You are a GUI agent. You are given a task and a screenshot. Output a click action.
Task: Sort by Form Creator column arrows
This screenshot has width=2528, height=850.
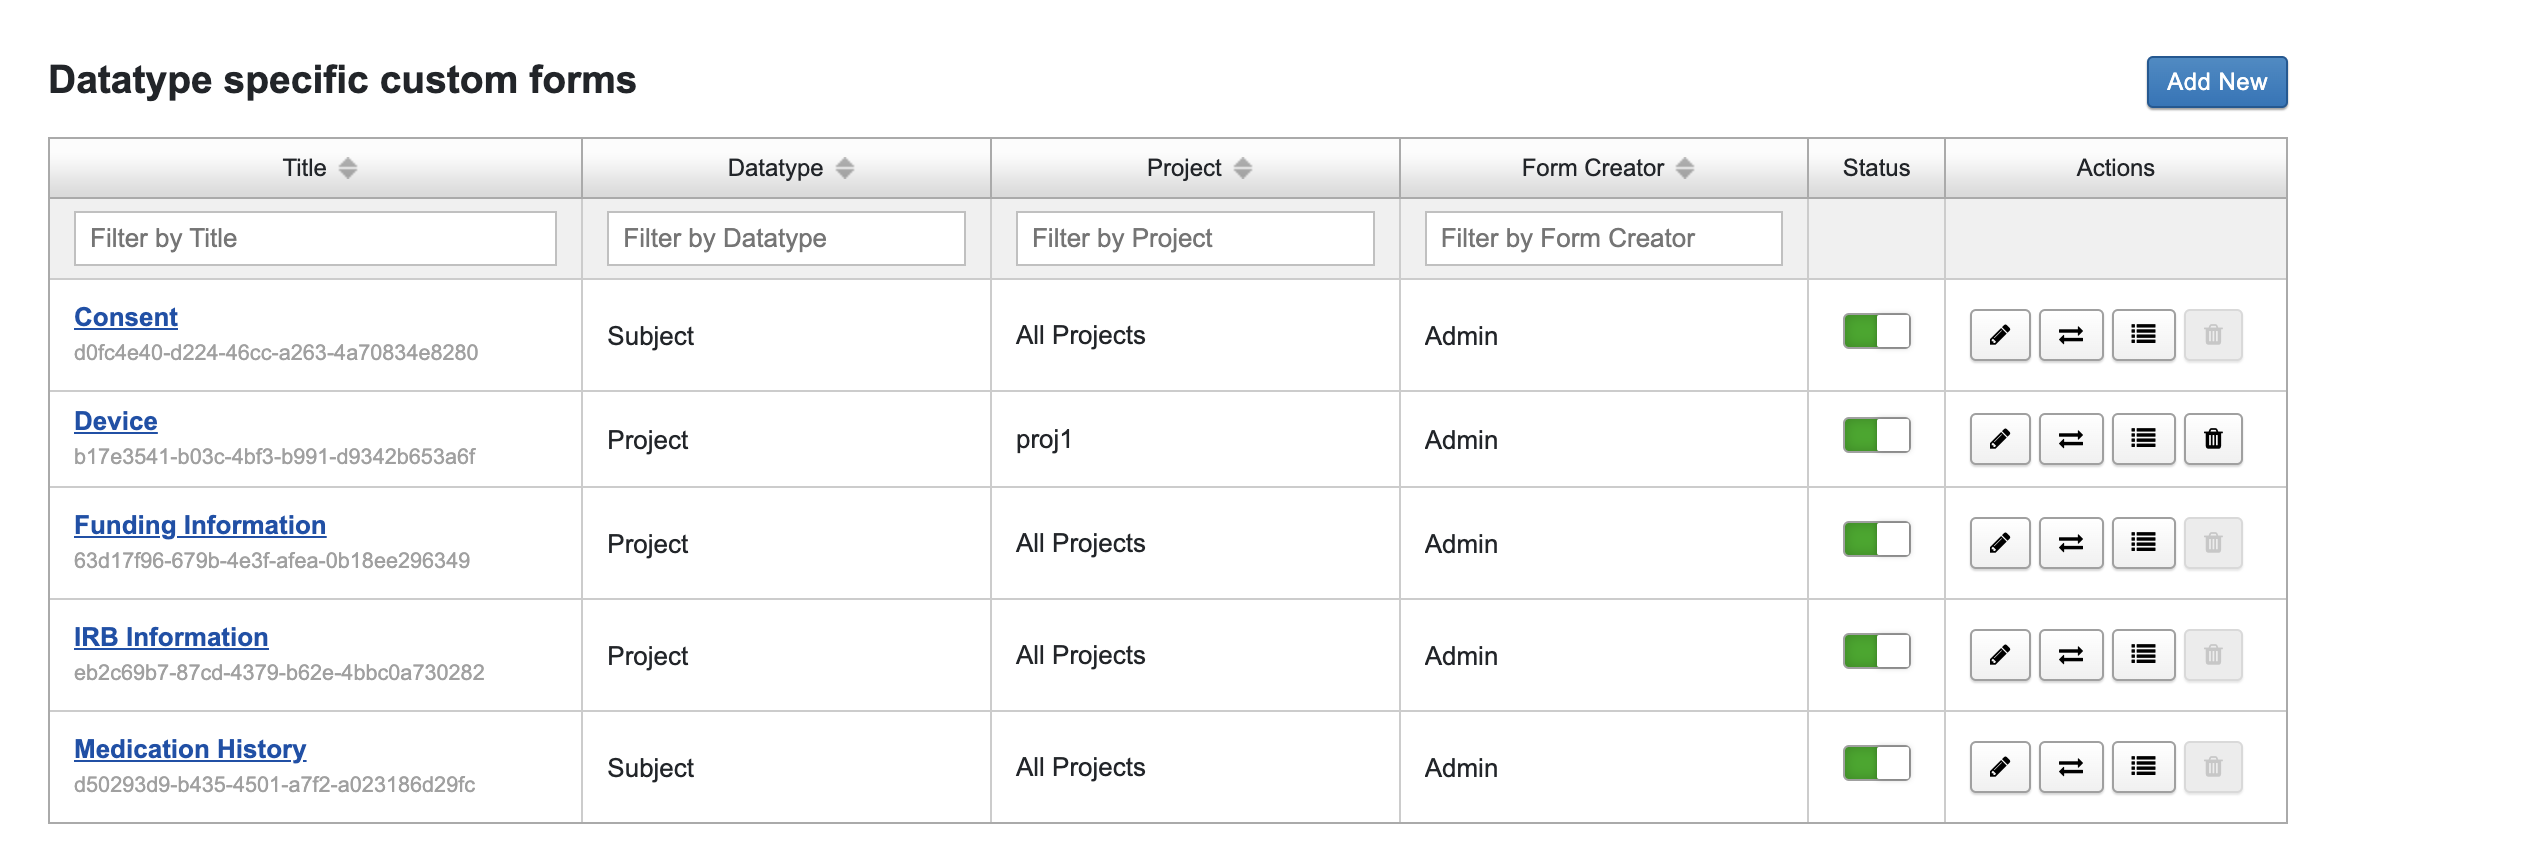tap(1685, 168)
